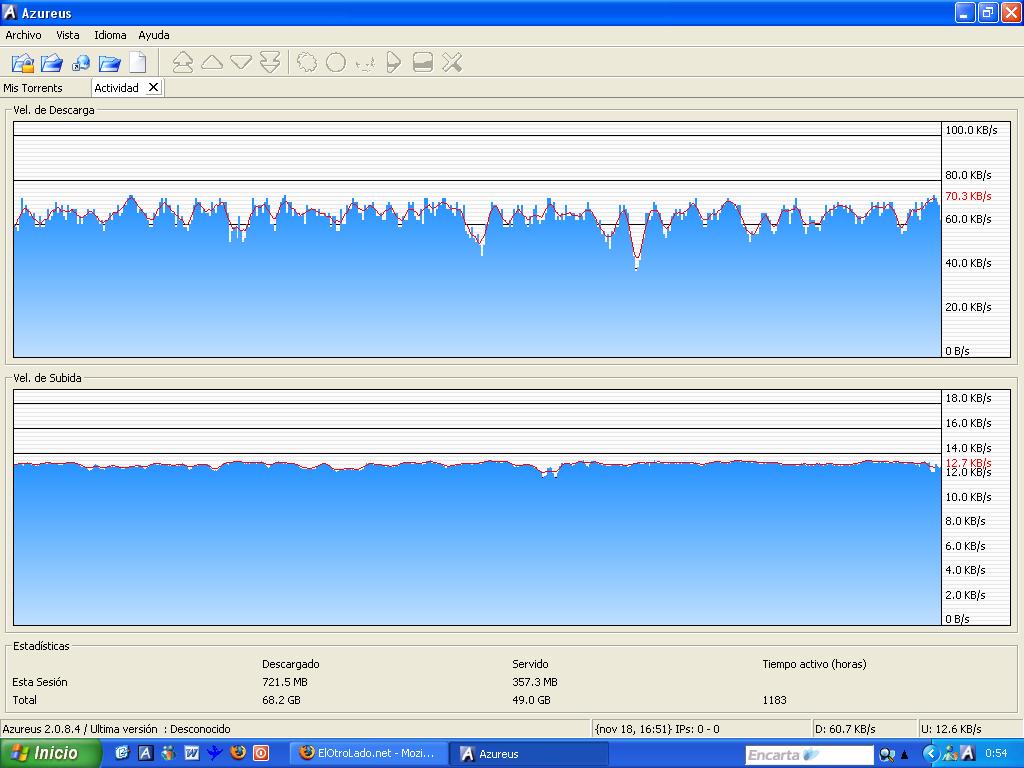Launch Azureus from quick launch bar
1024x768 pixels.
coord(146,753)
